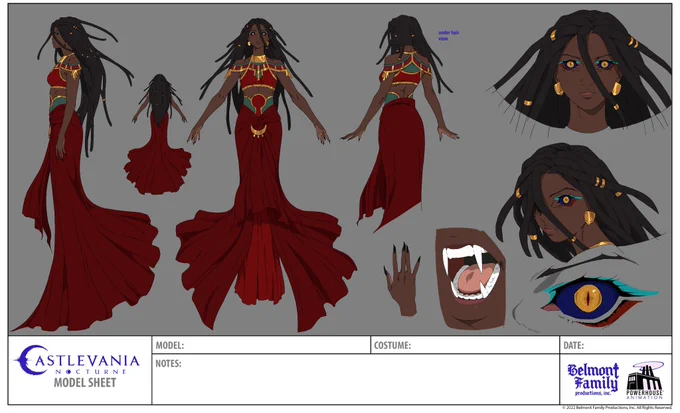Click the COSTUME: field label
The height and width of the screenshot is (413, 680).
(392, 345)
